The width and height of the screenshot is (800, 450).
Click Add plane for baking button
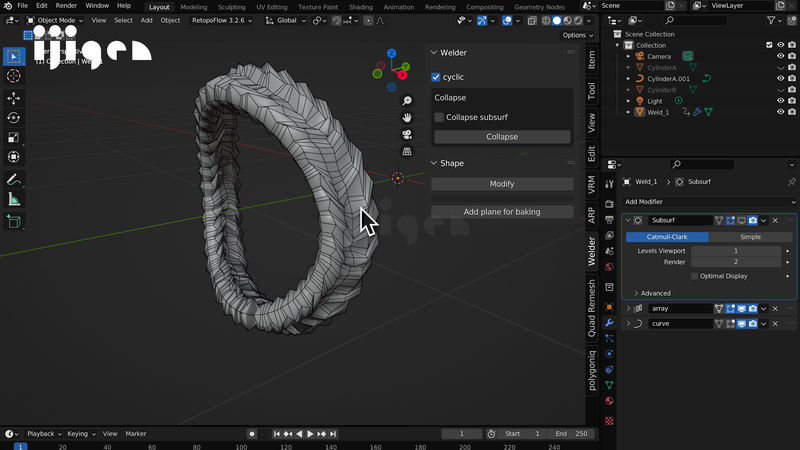[502, 212]
